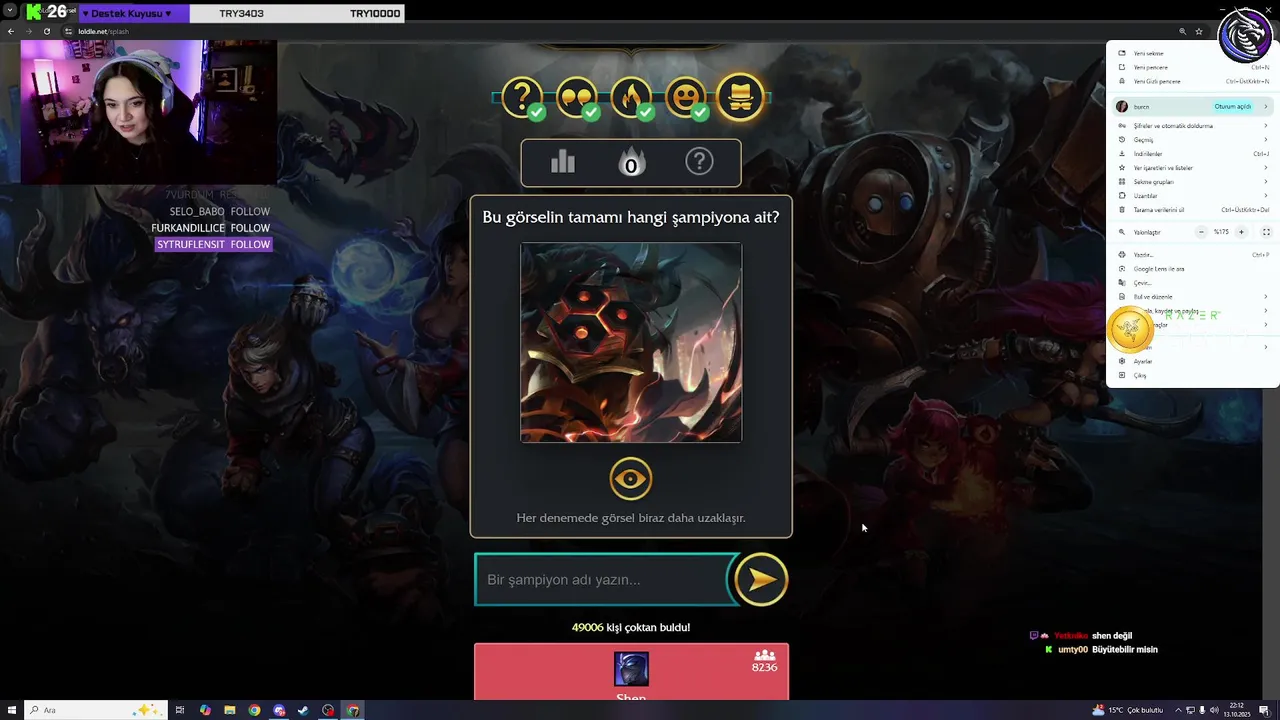This screenshot has width=1280, height=720.
Task: Open the zoom magnifier icon in address bar
Action: click(x=1183, y=31)
